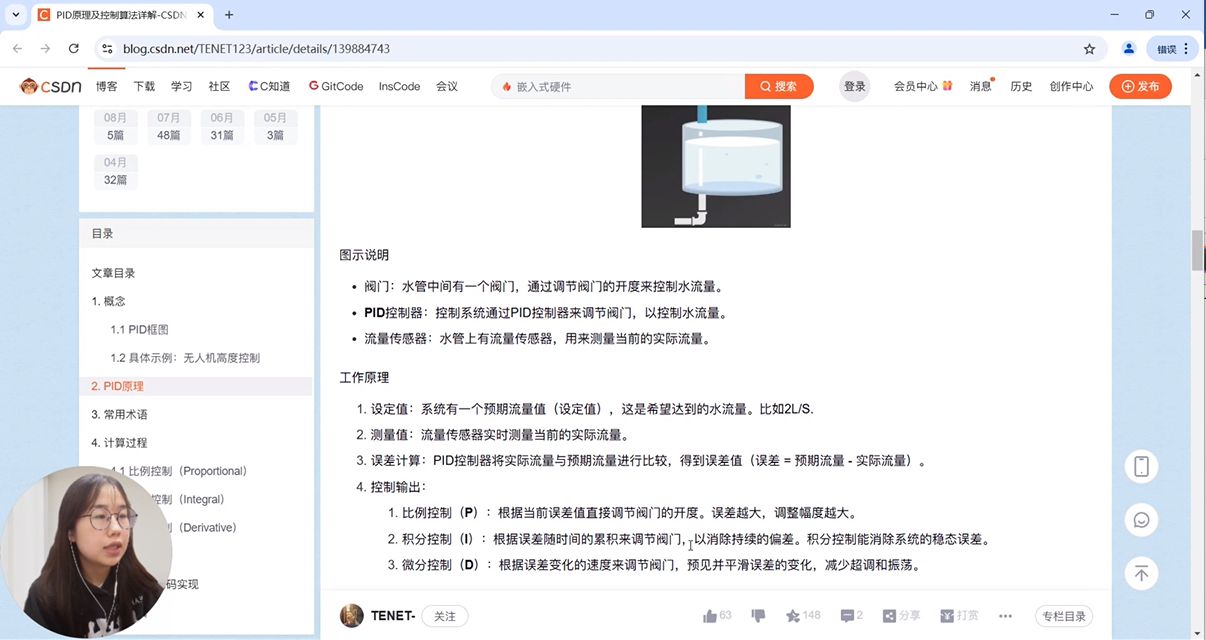Click the browser back arrow

click(x=17, y=48)
